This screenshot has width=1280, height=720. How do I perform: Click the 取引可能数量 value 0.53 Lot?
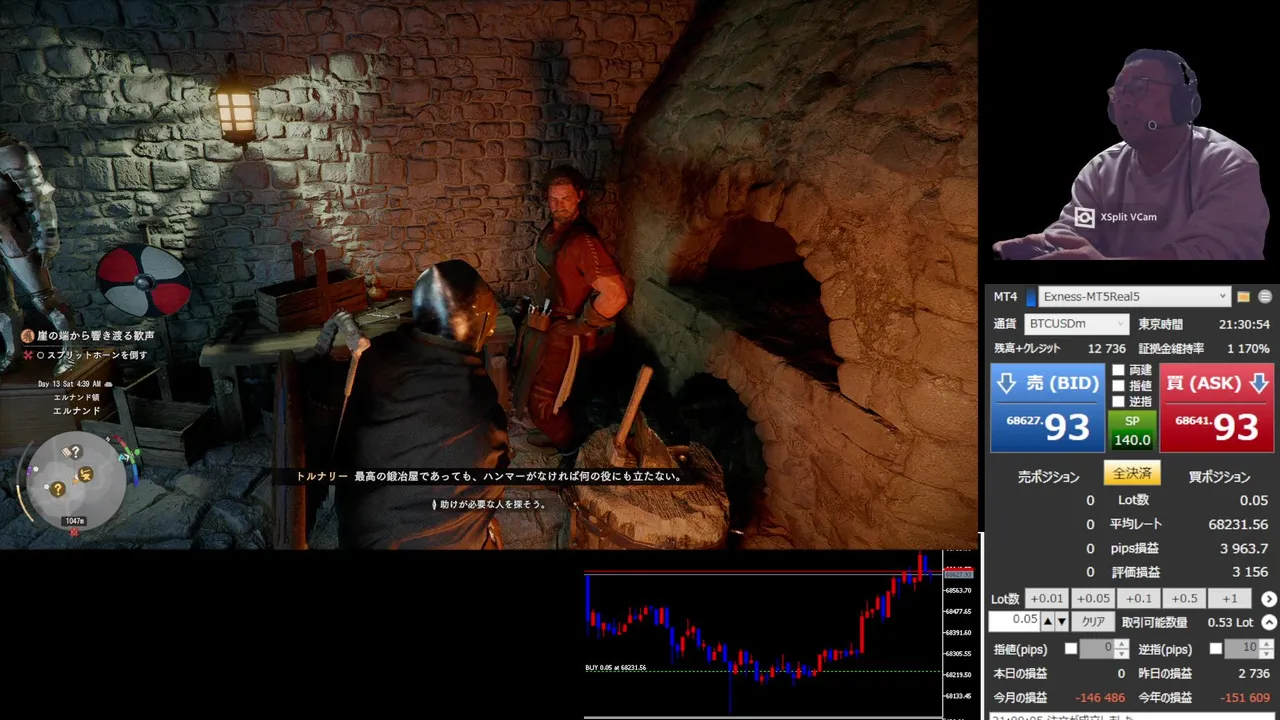tap(1231, 623)
